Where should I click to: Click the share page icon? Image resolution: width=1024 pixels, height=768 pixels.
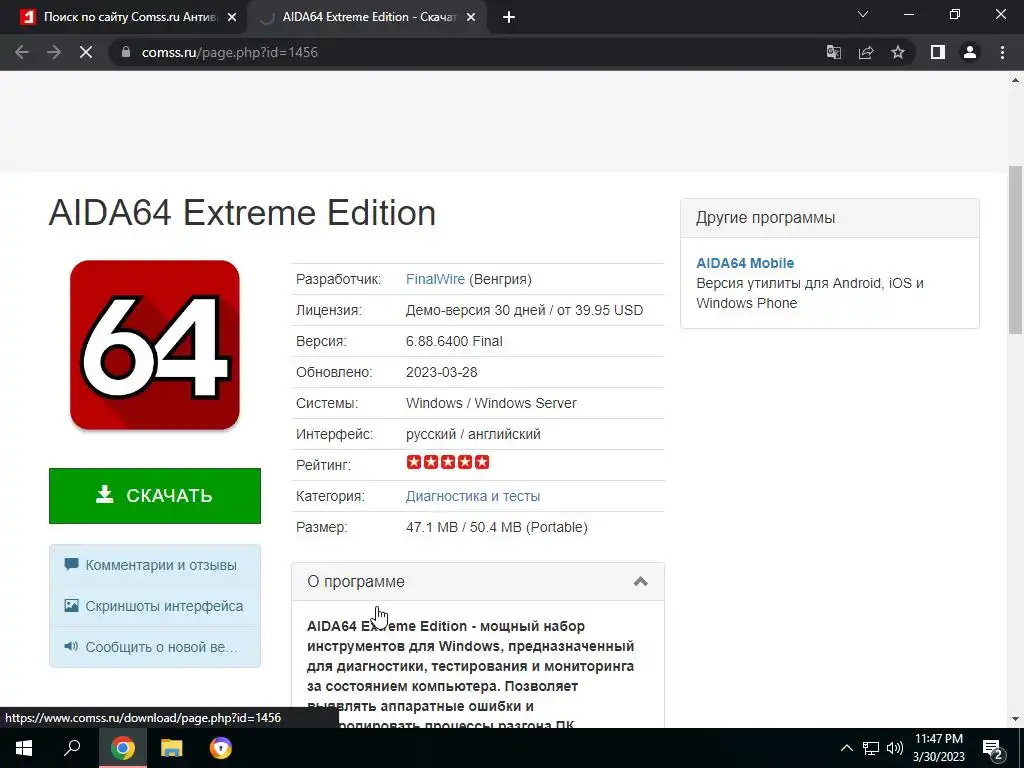pos(866,52)
